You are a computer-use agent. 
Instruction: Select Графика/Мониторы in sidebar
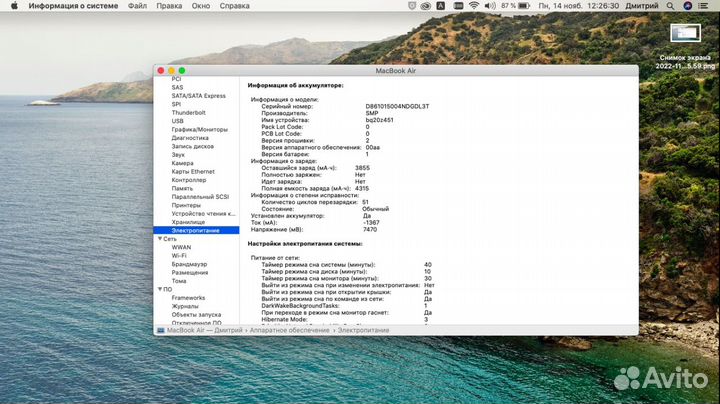200,129
